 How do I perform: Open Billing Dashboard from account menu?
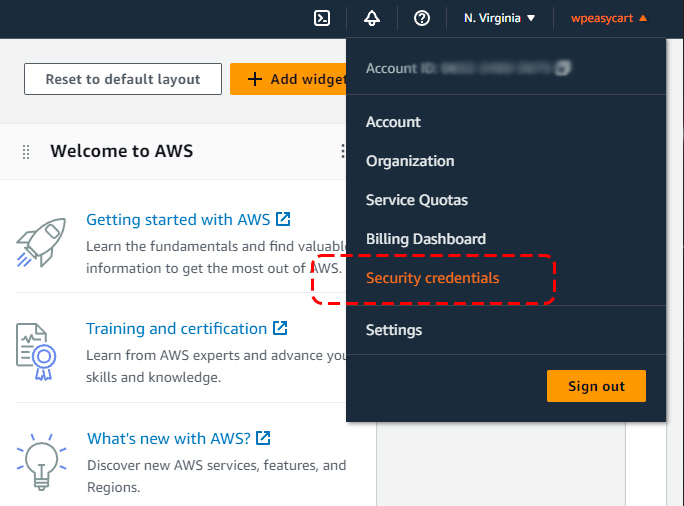[425, 239]
